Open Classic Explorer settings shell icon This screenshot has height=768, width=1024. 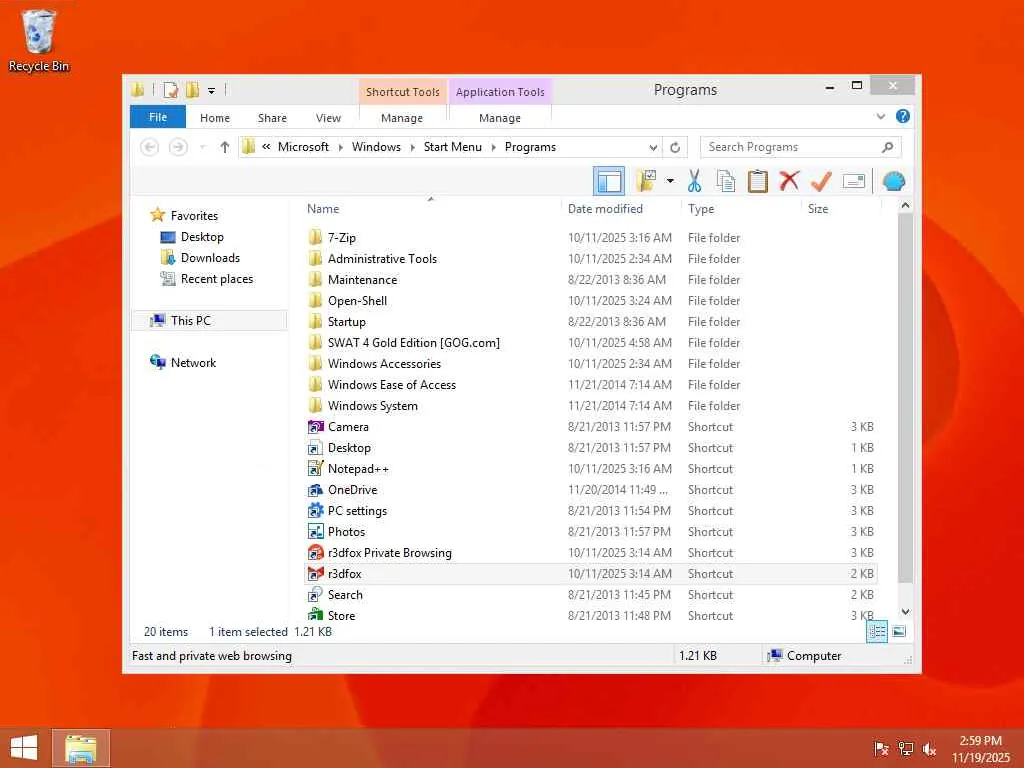(x=893, y=181)
